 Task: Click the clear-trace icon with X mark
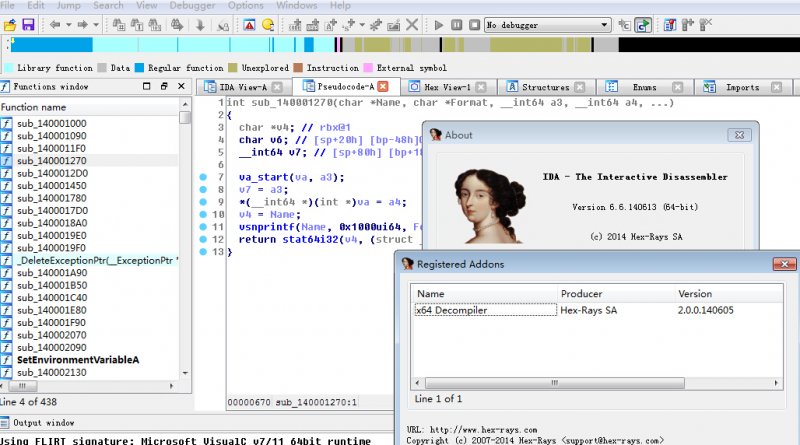706,24
